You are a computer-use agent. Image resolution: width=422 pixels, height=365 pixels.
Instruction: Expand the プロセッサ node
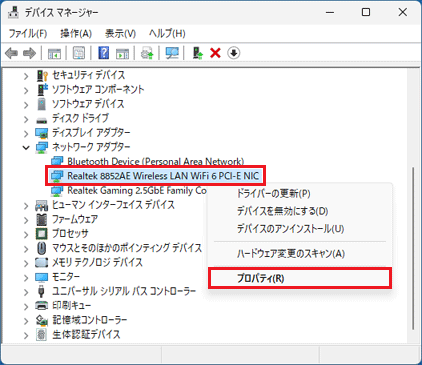[x=26, y=234]
